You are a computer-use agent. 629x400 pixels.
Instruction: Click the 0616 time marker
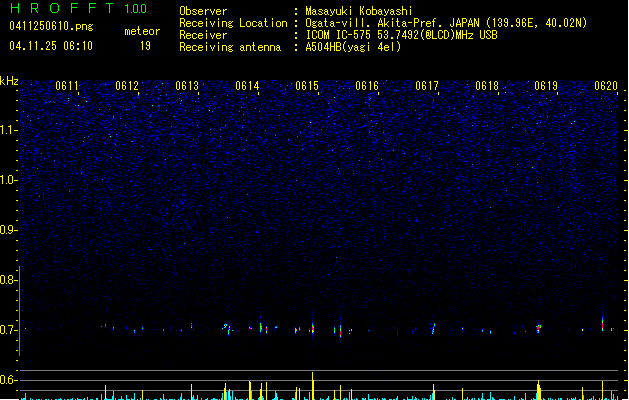367,86
